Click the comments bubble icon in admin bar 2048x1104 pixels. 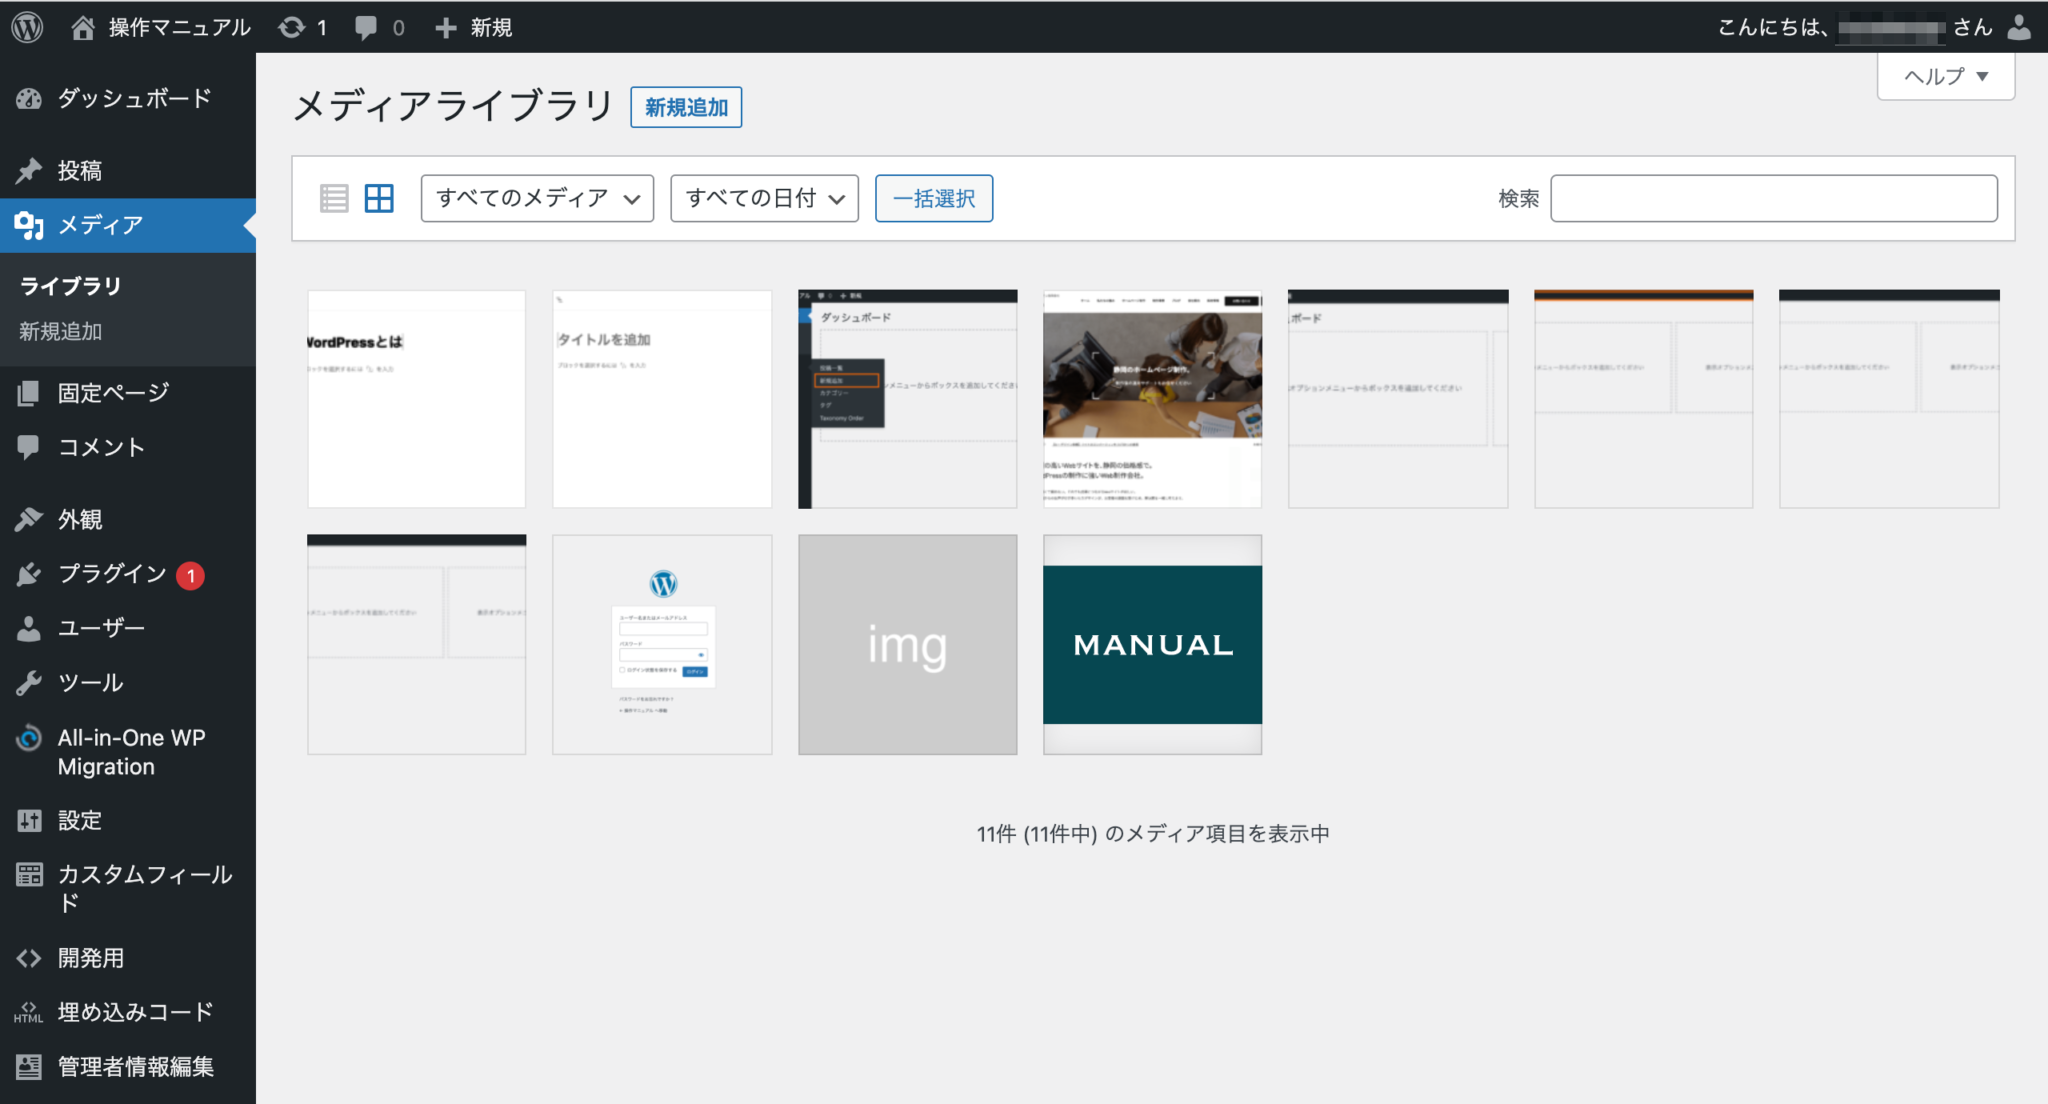point(366,27)
